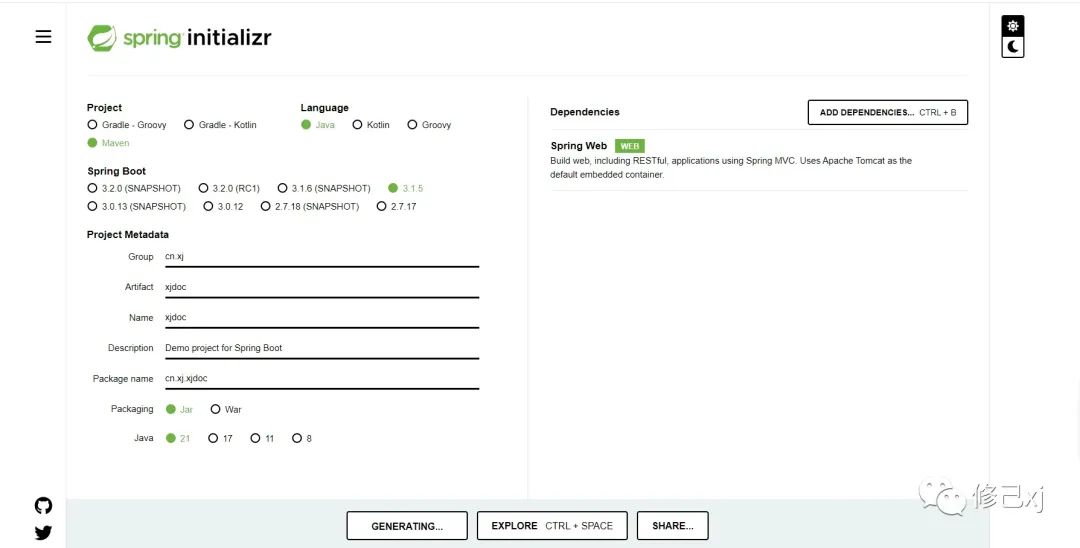Click the Generating button

tap(407, 526)
